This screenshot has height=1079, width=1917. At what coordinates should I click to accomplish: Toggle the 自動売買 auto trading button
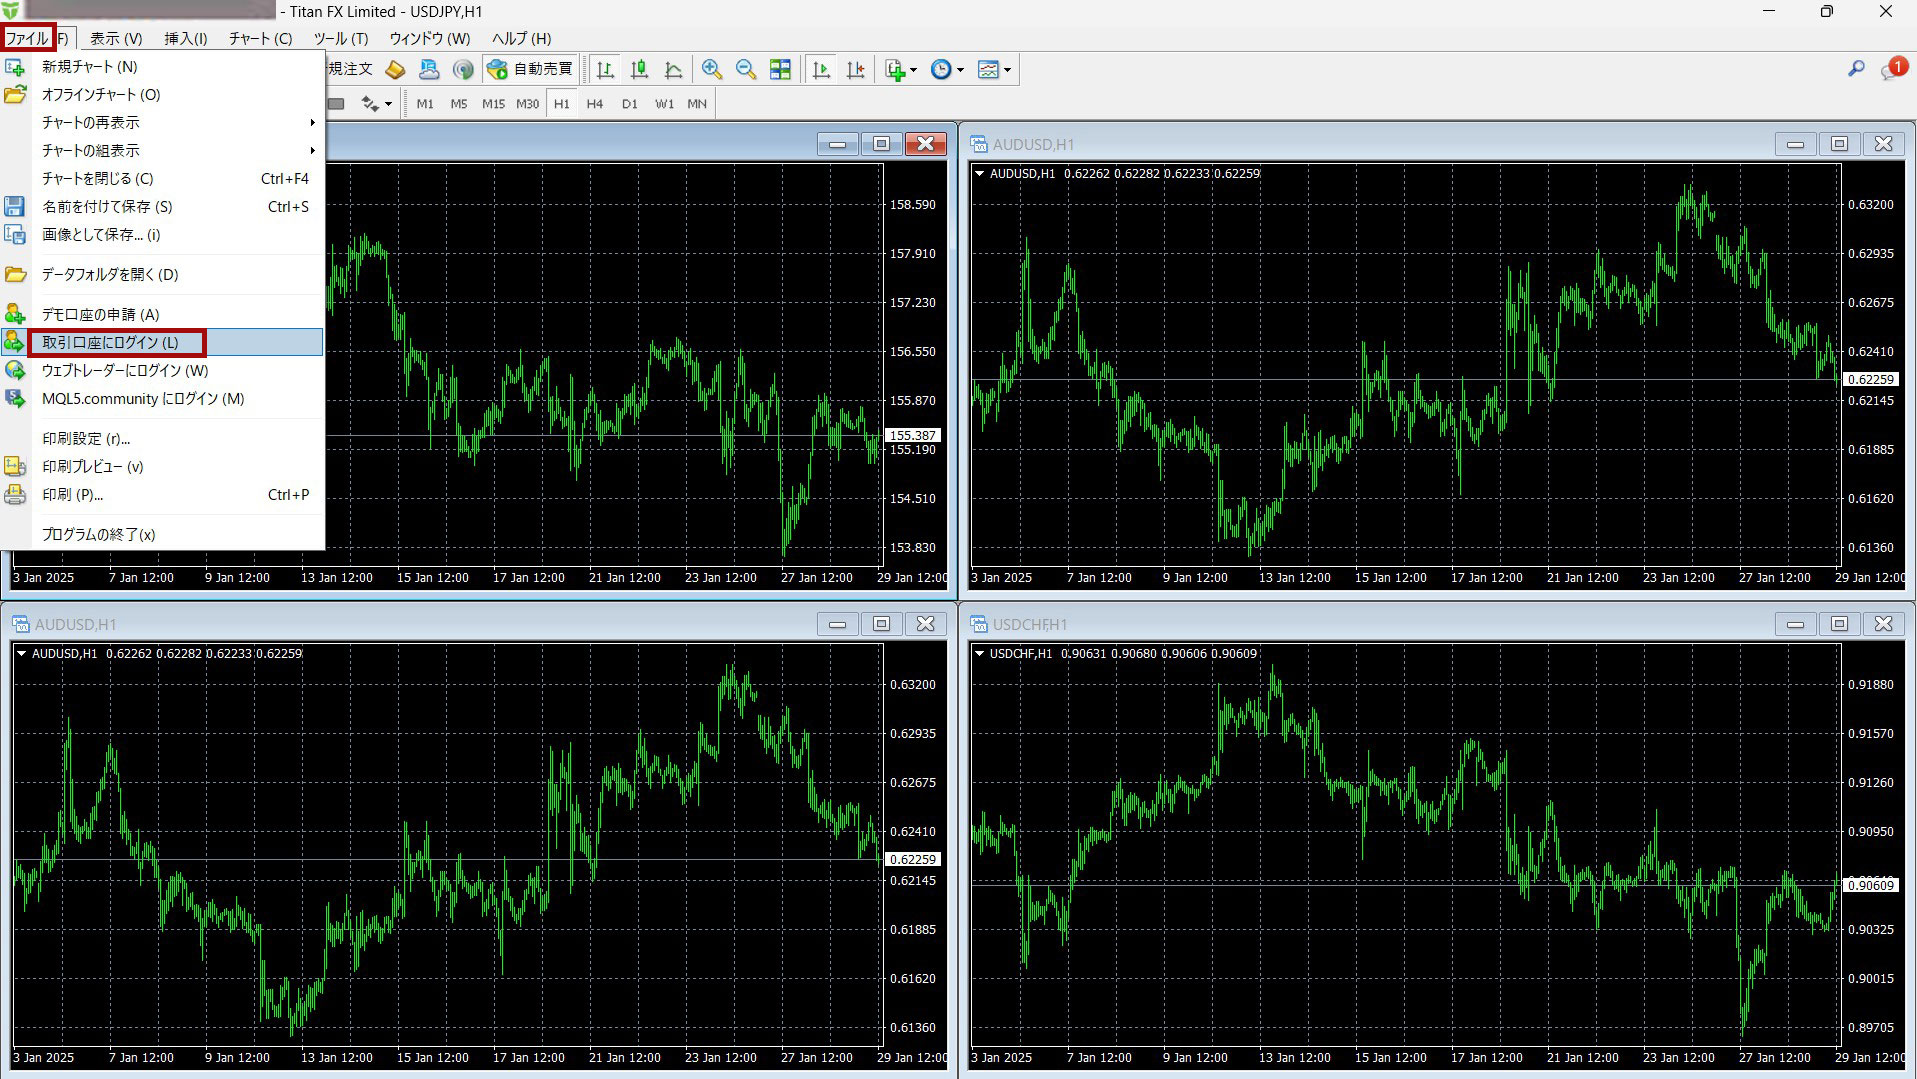530,69
